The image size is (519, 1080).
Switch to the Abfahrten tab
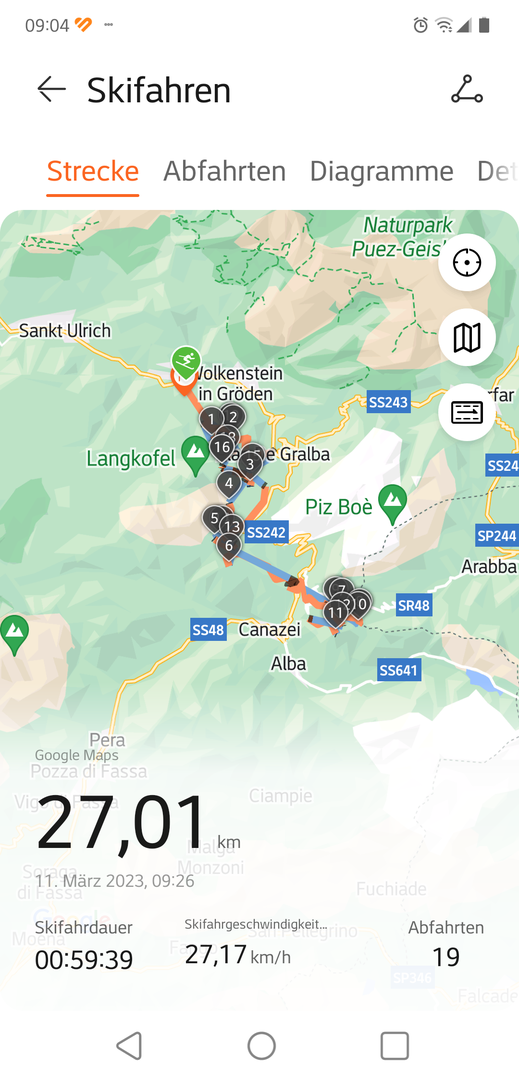pyautogui.click(x=224, y=172)
